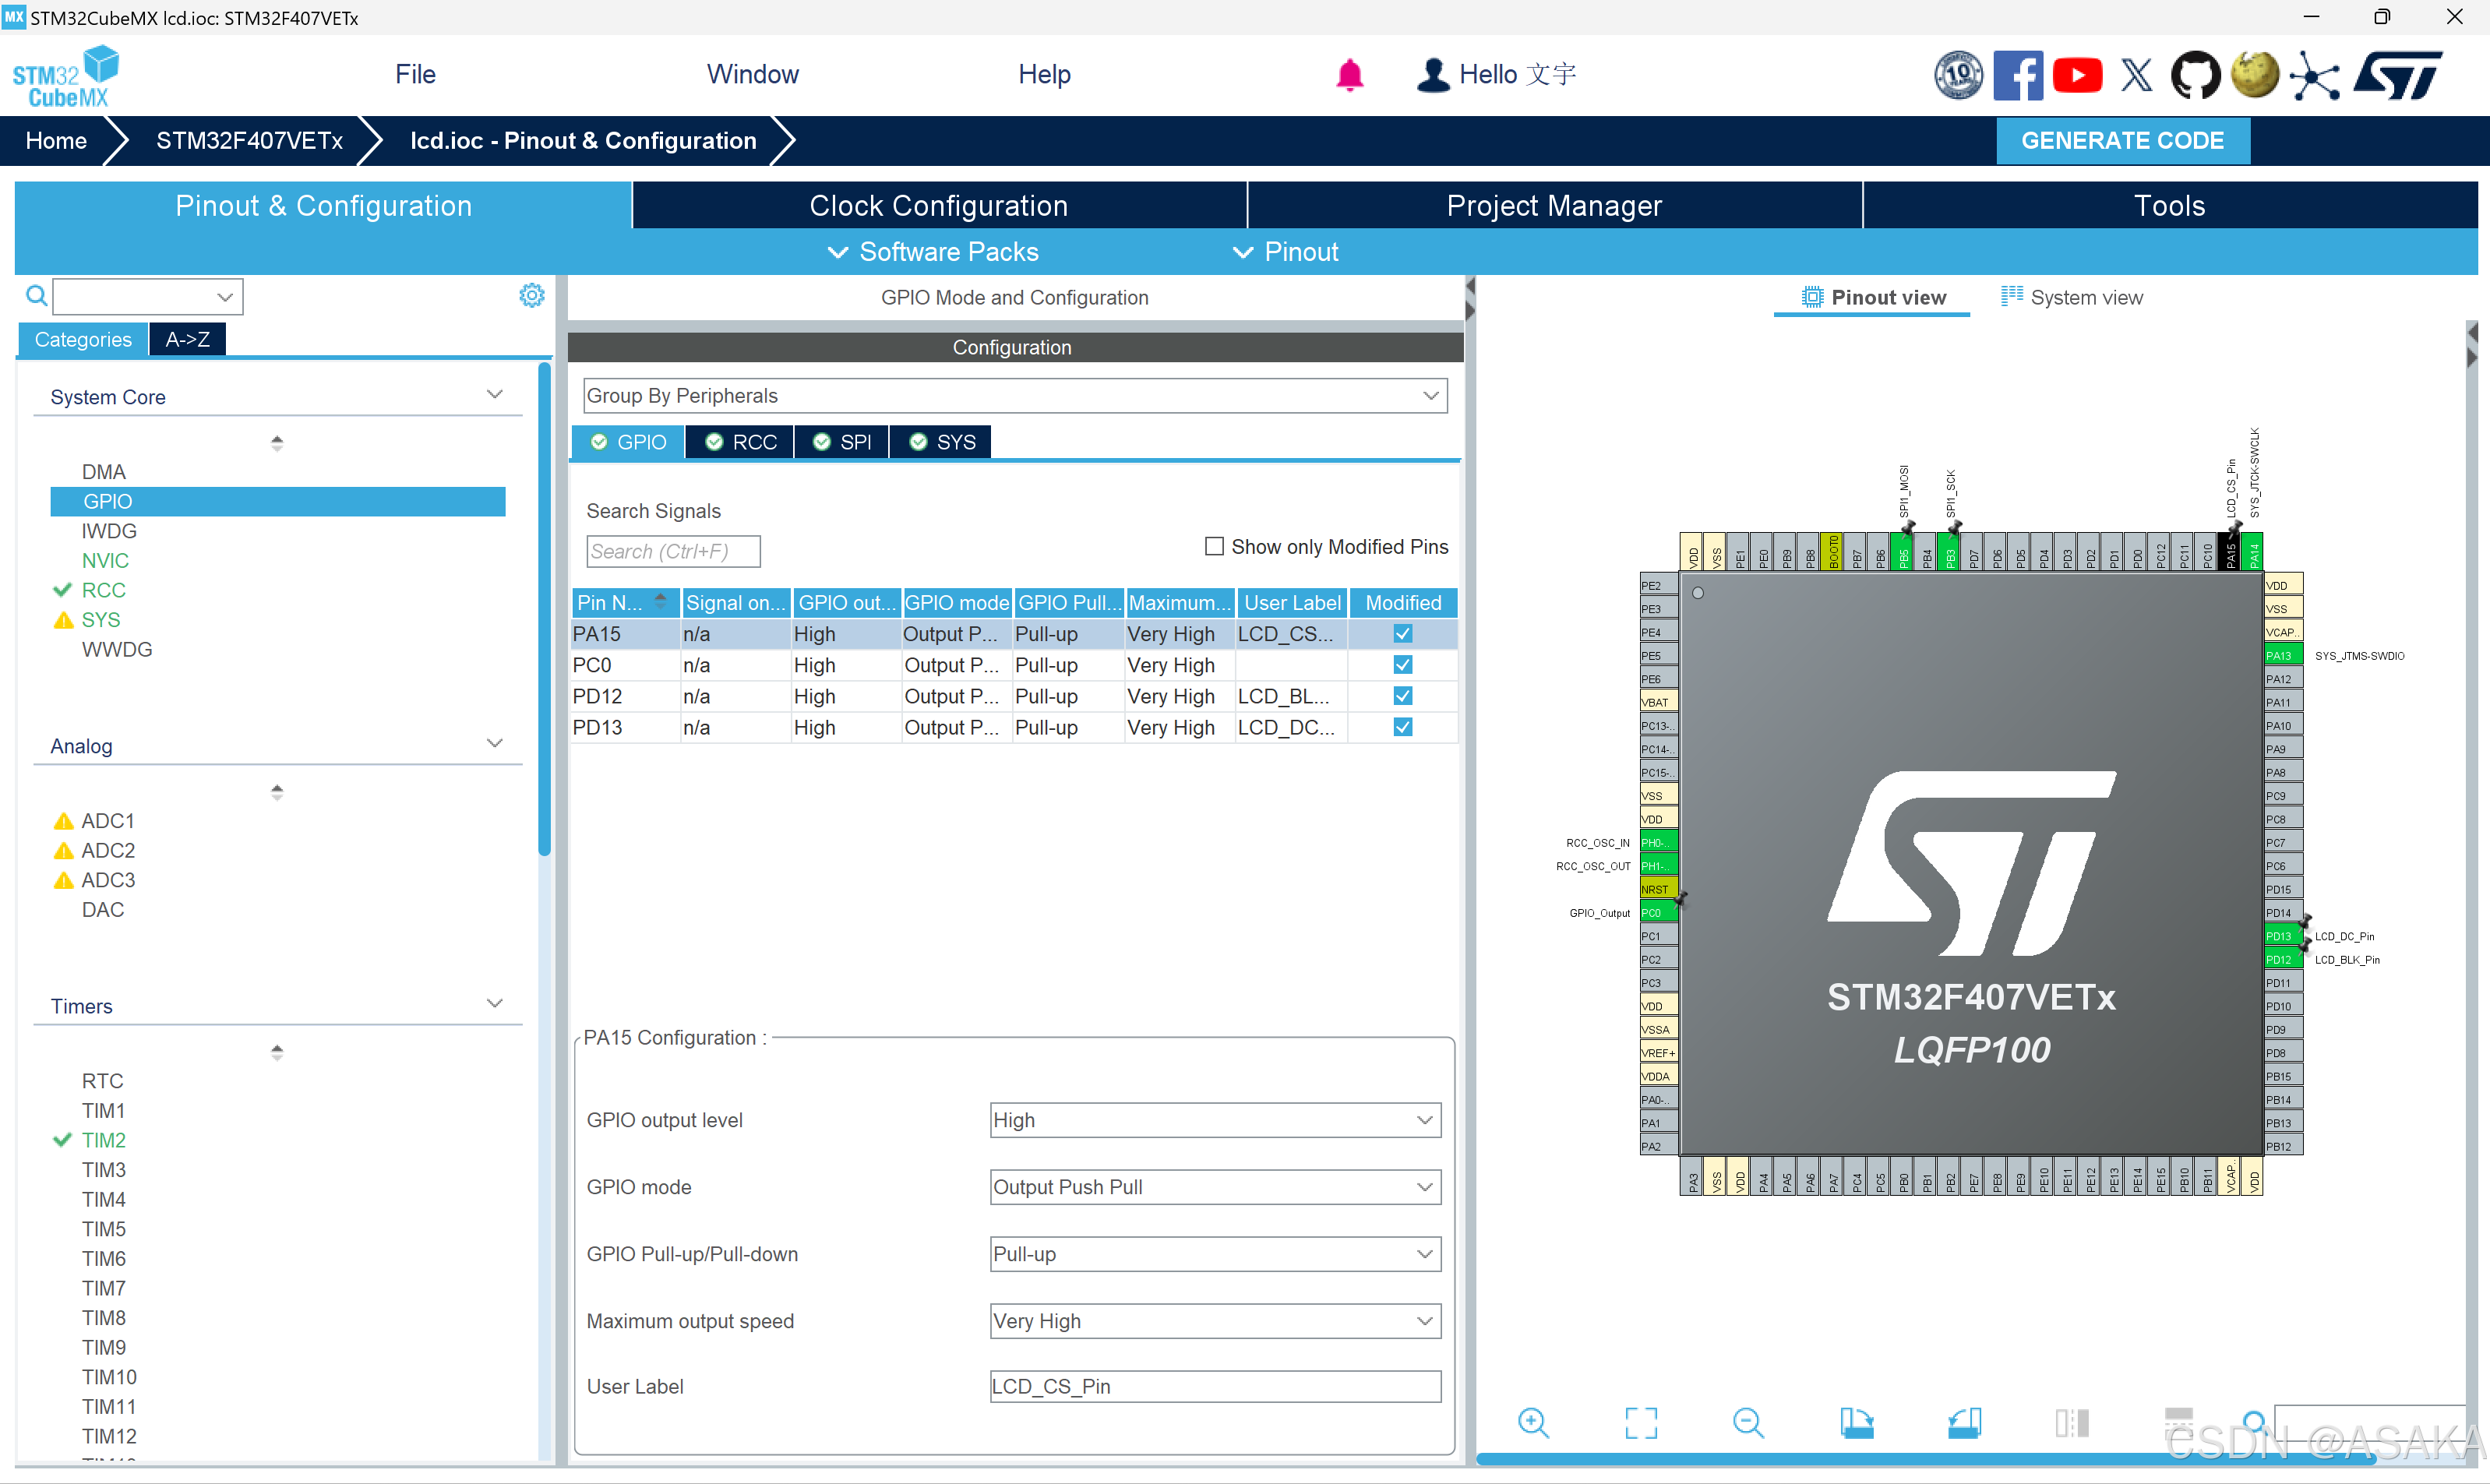Switch to the Clock Configuration tab
The image size is (2490, 1484).
click(x=938, y=205)
